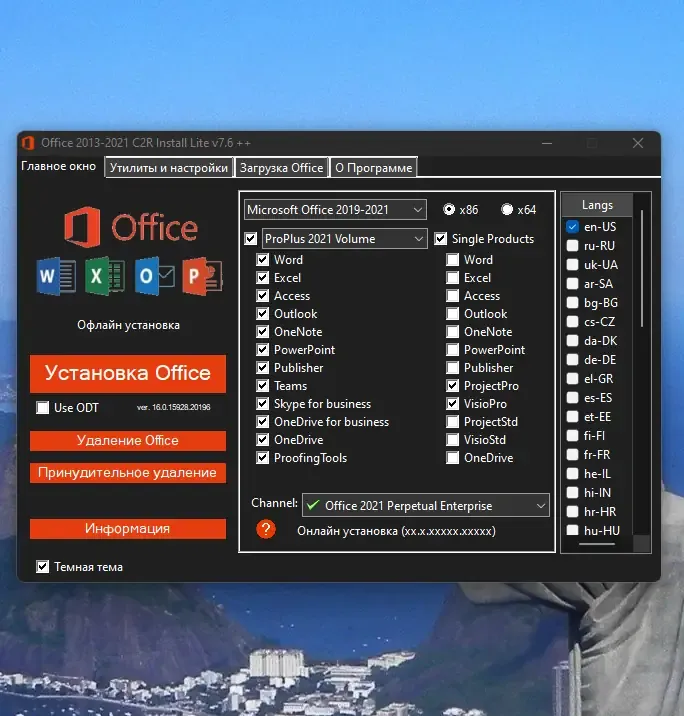
Task: Switch to the Утилиты и настройки tab
Action: [x=169, y=168]
